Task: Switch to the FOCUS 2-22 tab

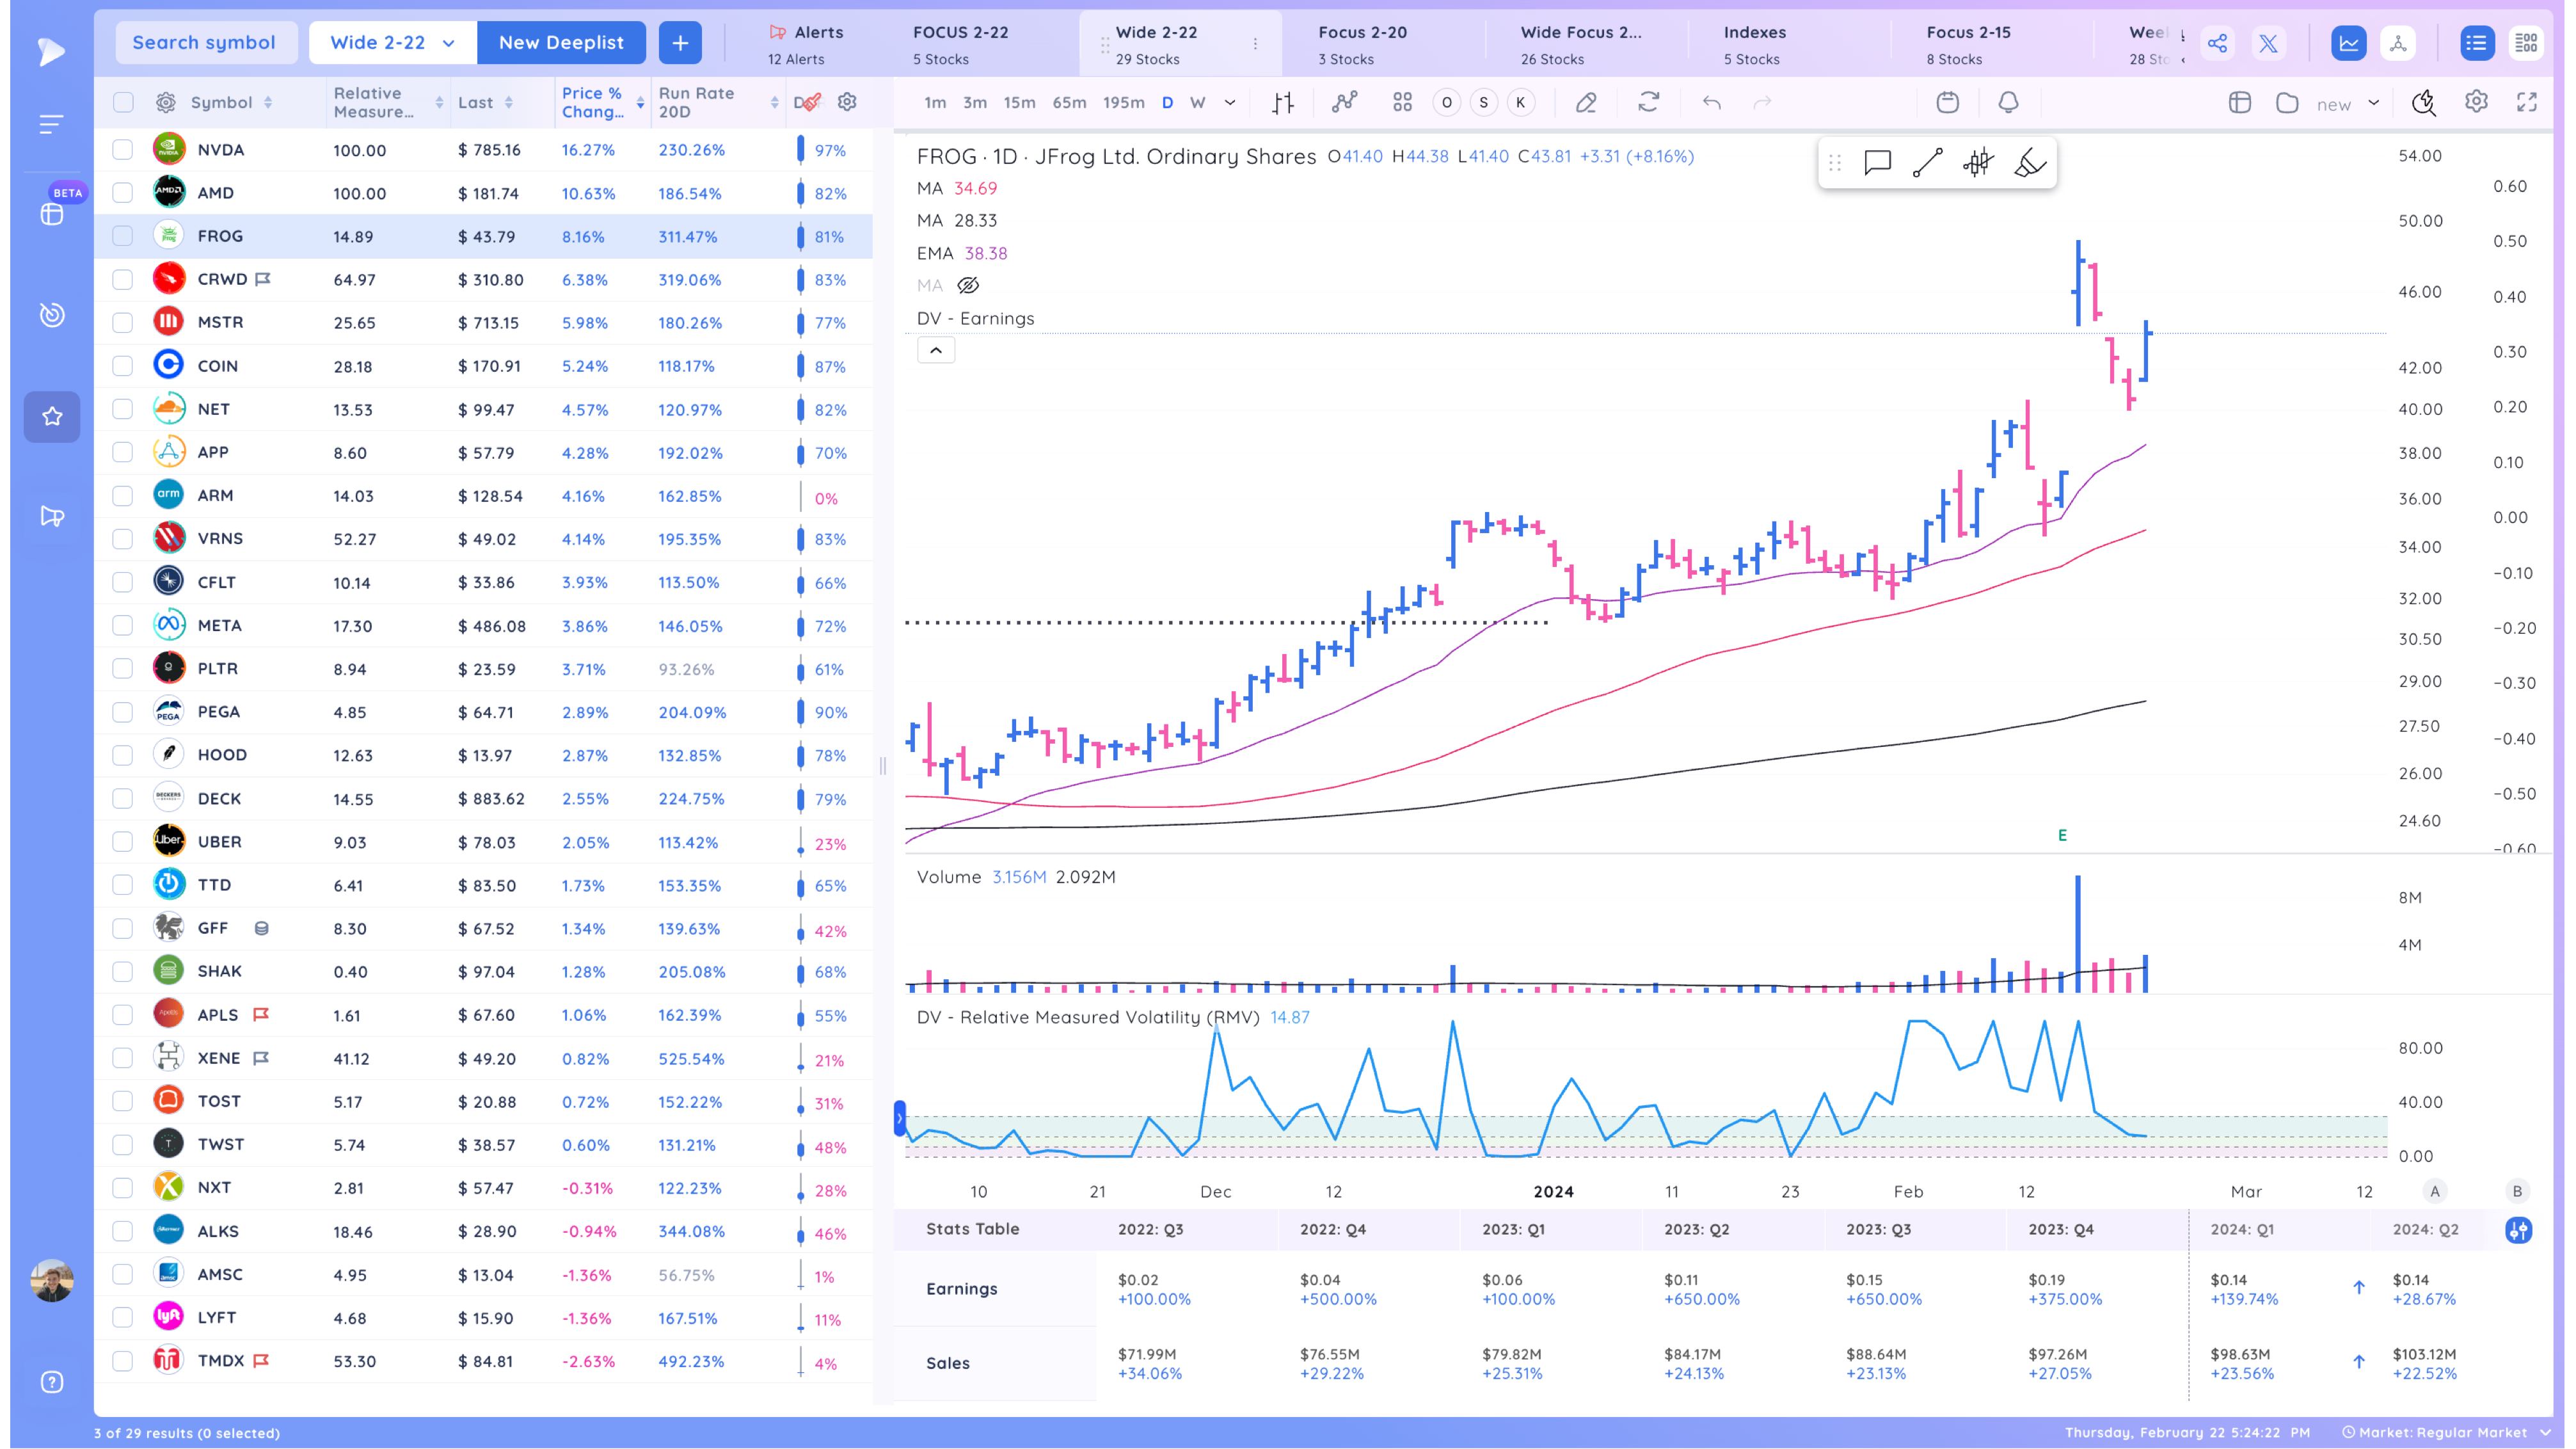Action: [x=960, y=44]
